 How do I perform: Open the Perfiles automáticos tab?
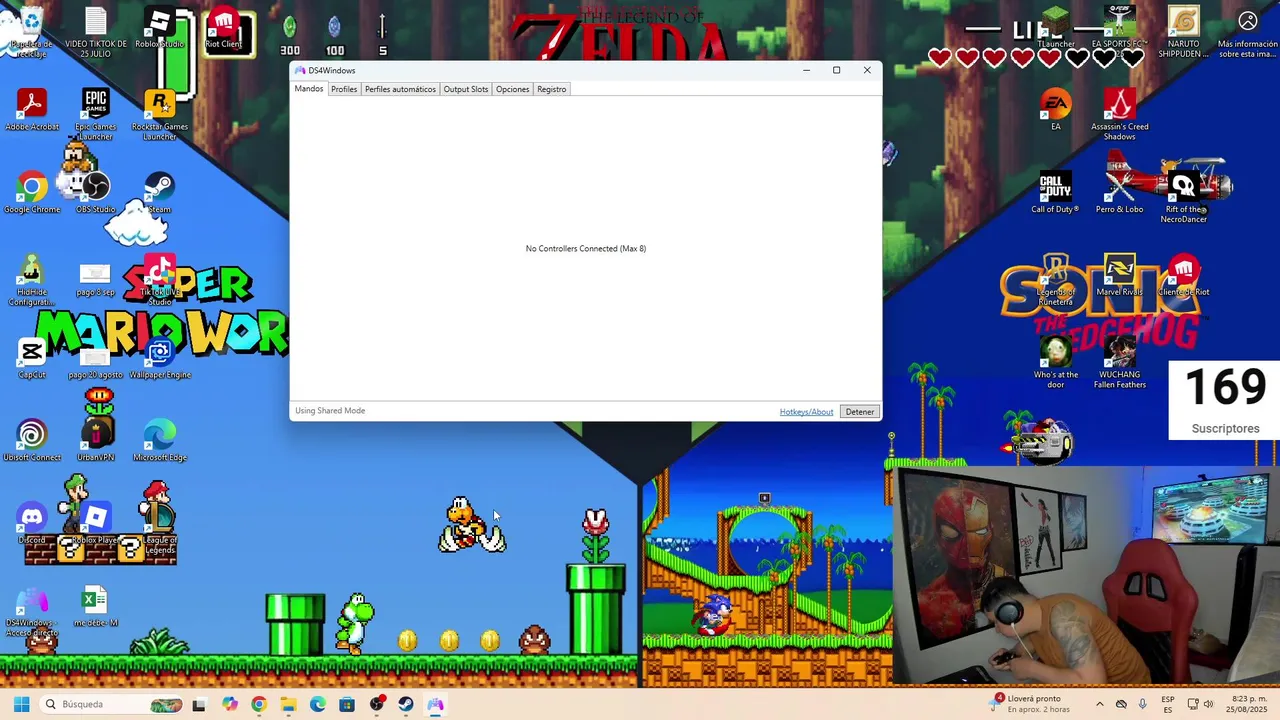click(x=400, y=89)
